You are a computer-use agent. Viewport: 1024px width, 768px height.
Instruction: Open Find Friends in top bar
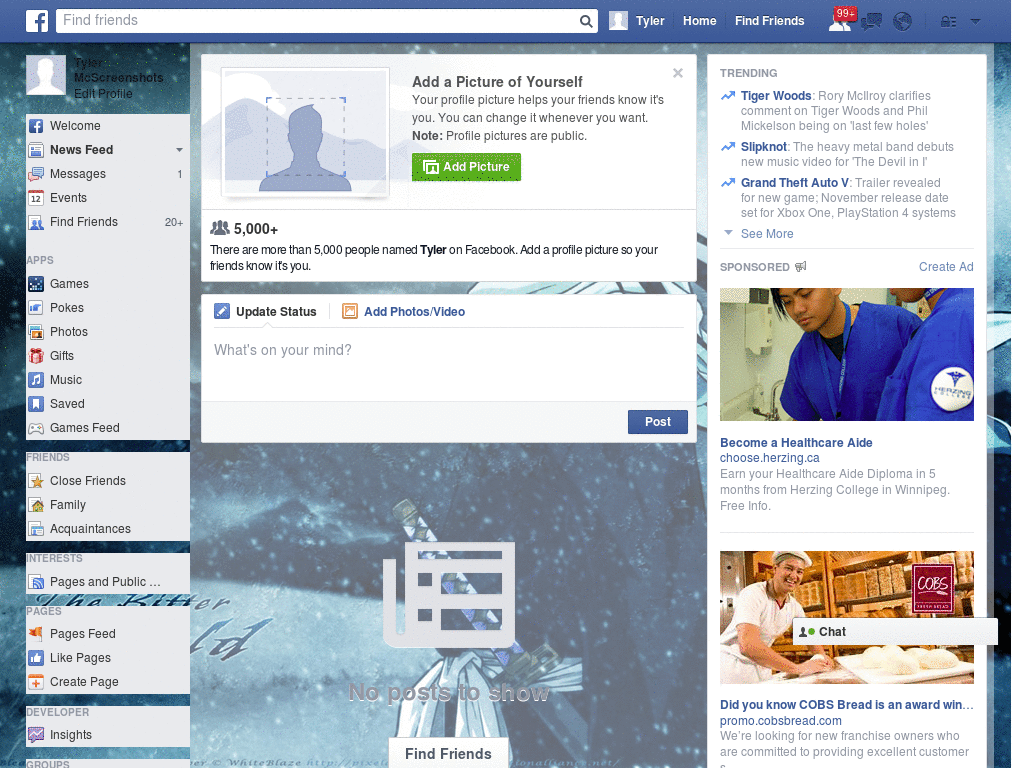pyautogui.click(x=769, y=21)
